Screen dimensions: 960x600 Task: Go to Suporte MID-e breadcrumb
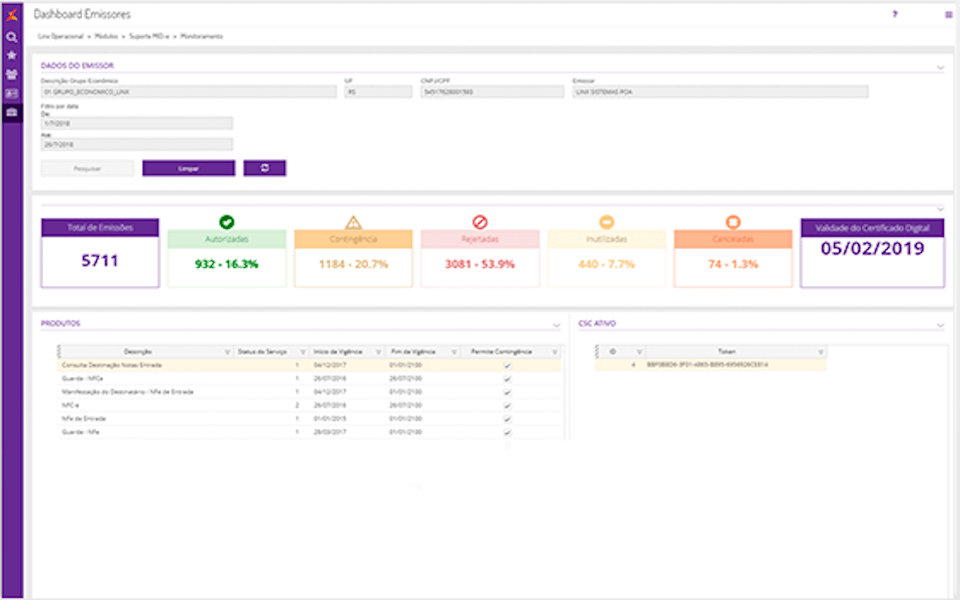coord(149,37)
